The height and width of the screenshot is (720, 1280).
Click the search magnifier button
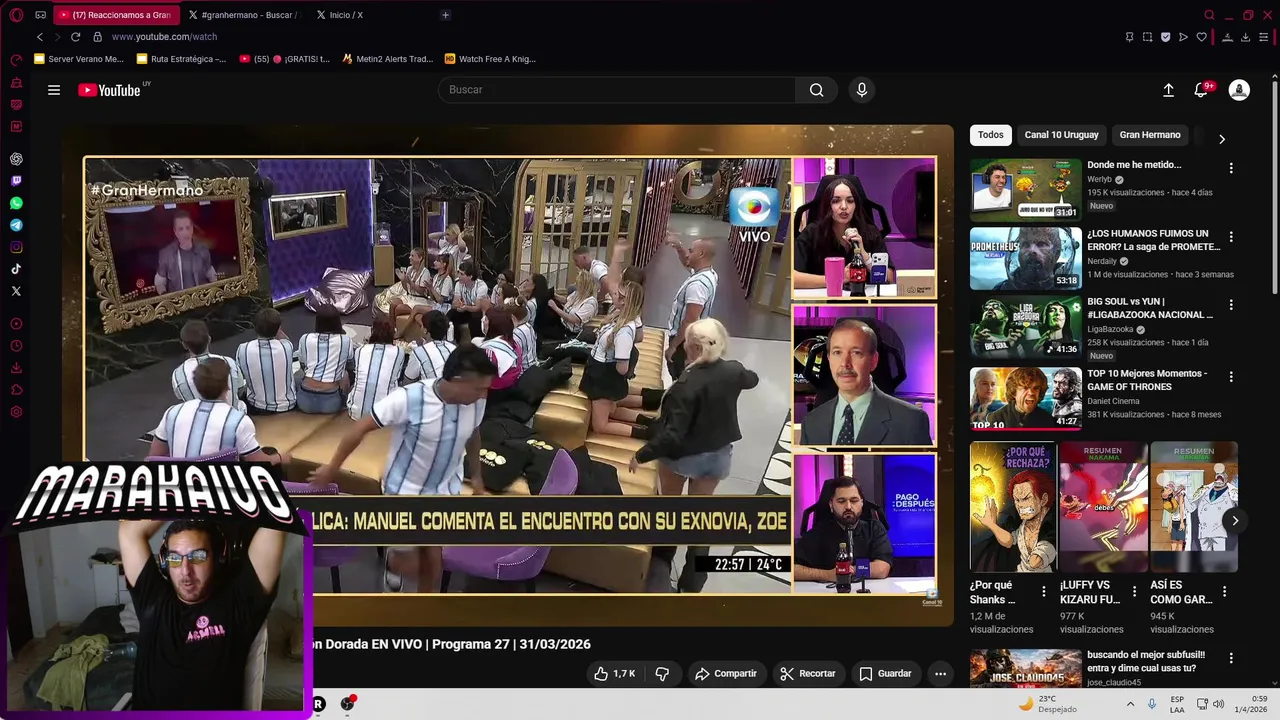(x=817, y=90)
